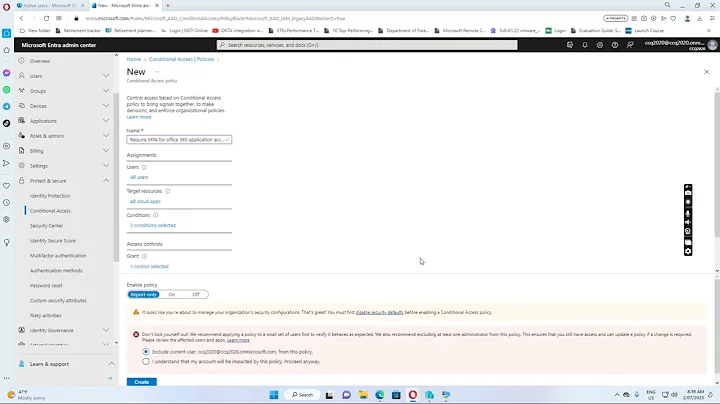The image size is (720, 404).
Task: Expand the Users menu chevron
Action: click(x=106, y=76)
